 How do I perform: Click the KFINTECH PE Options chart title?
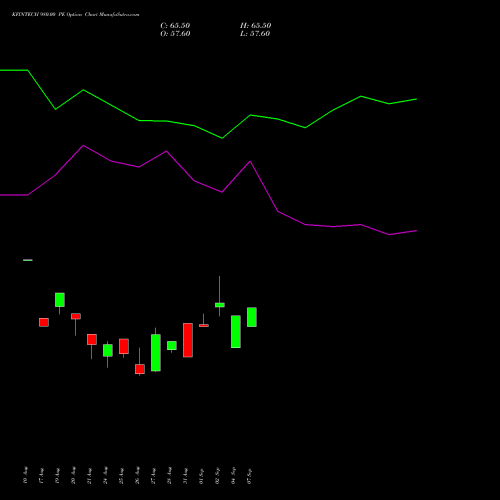(76, 15)
